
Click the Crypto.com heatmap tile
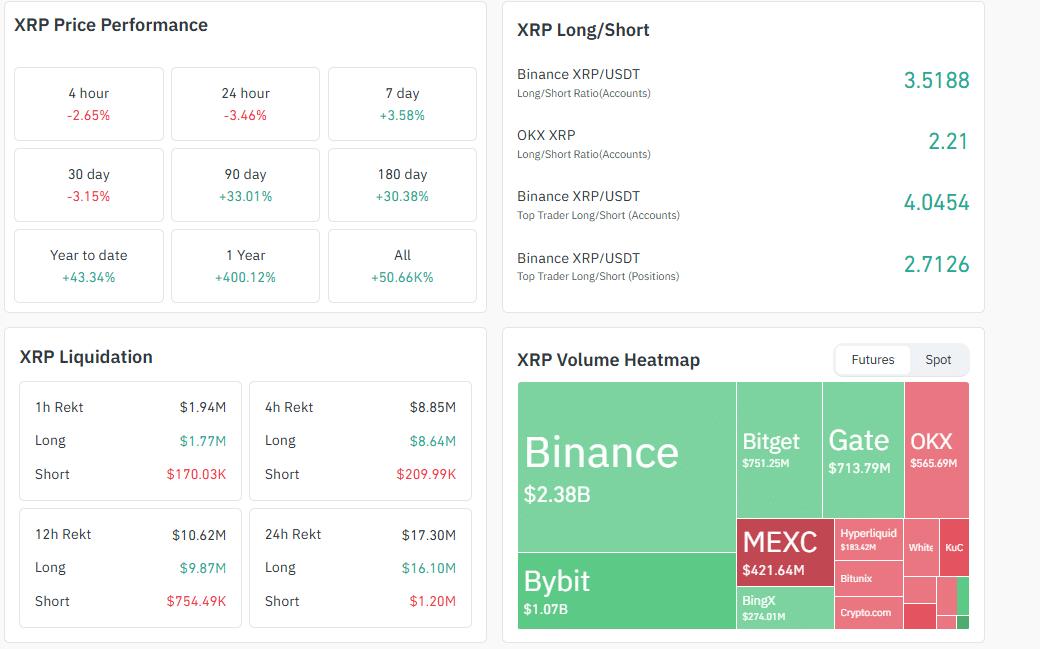coord(868,612)
